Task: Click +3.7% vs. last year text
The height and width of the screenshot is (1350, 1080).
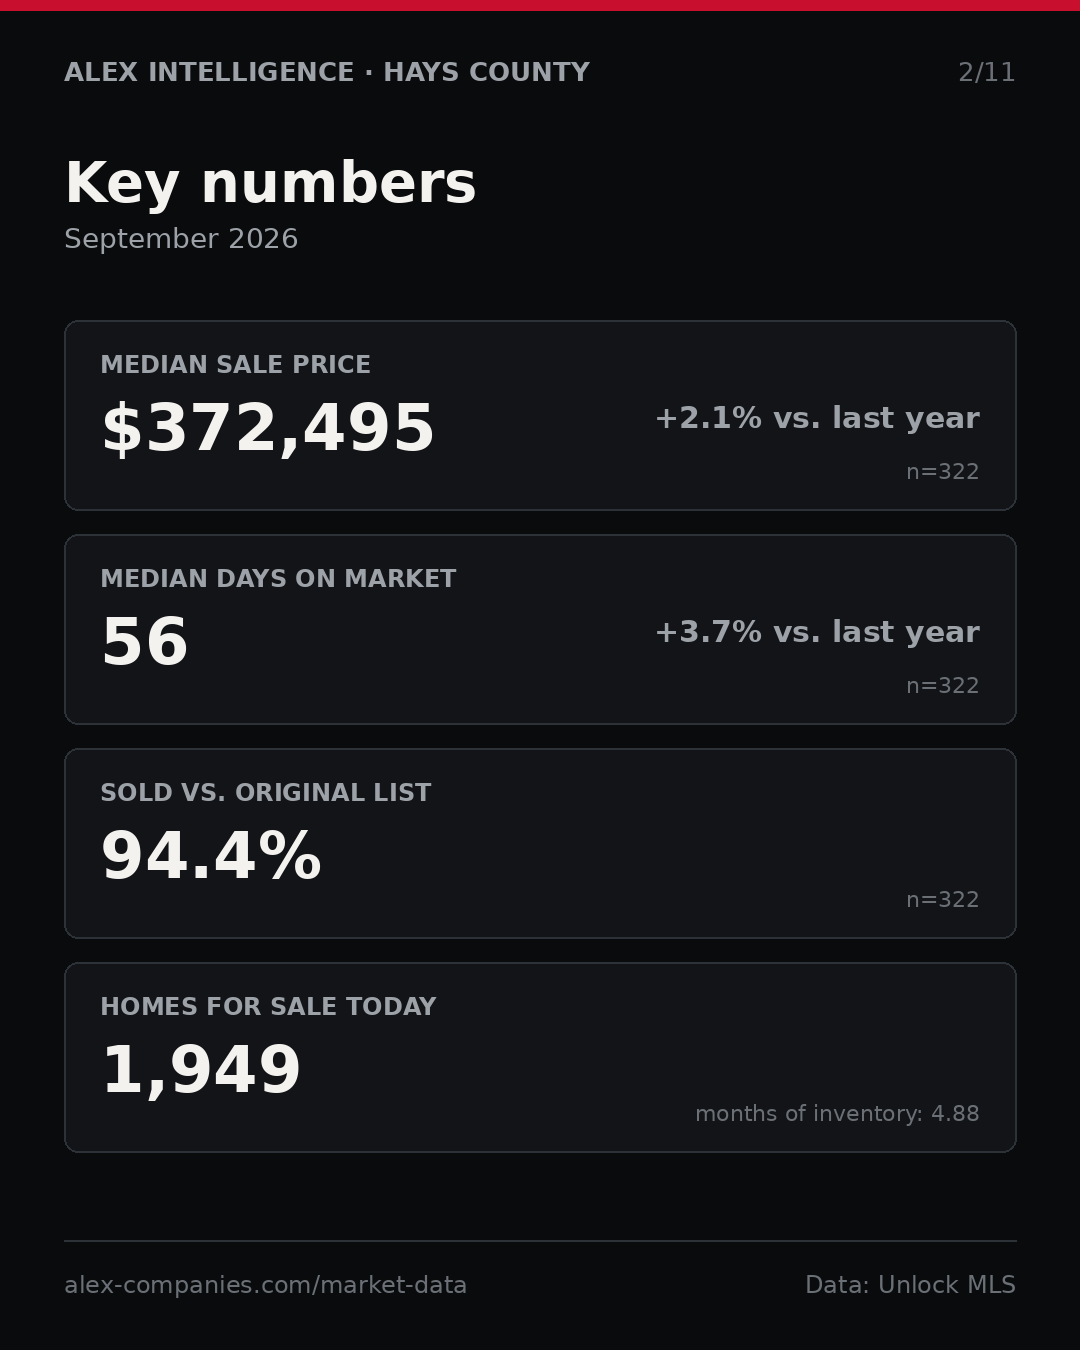Action: [x=817, y=632]
